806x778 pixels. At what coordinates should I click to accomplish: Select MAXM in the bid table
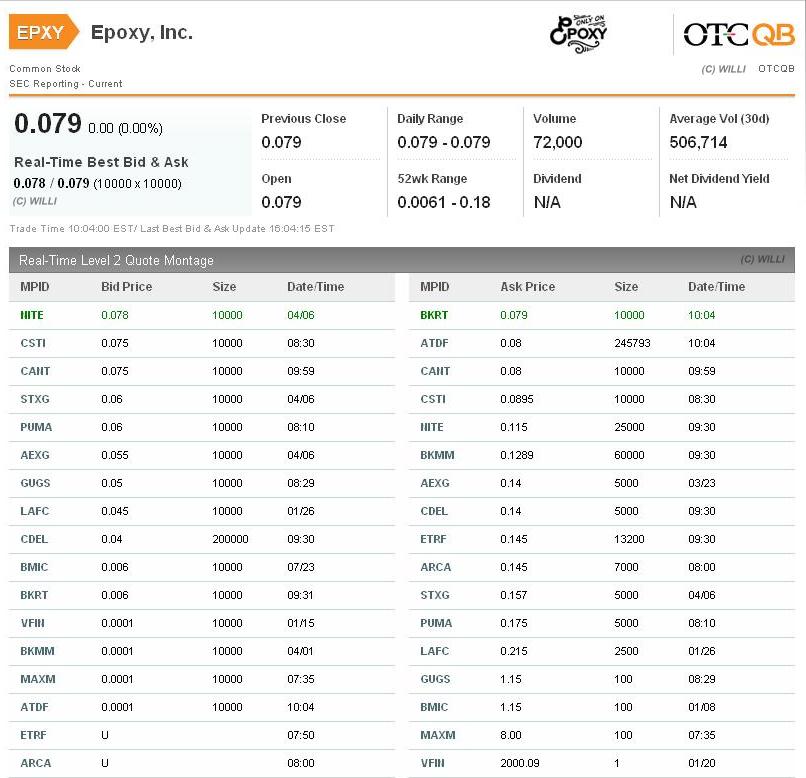(x=37, y=679)
